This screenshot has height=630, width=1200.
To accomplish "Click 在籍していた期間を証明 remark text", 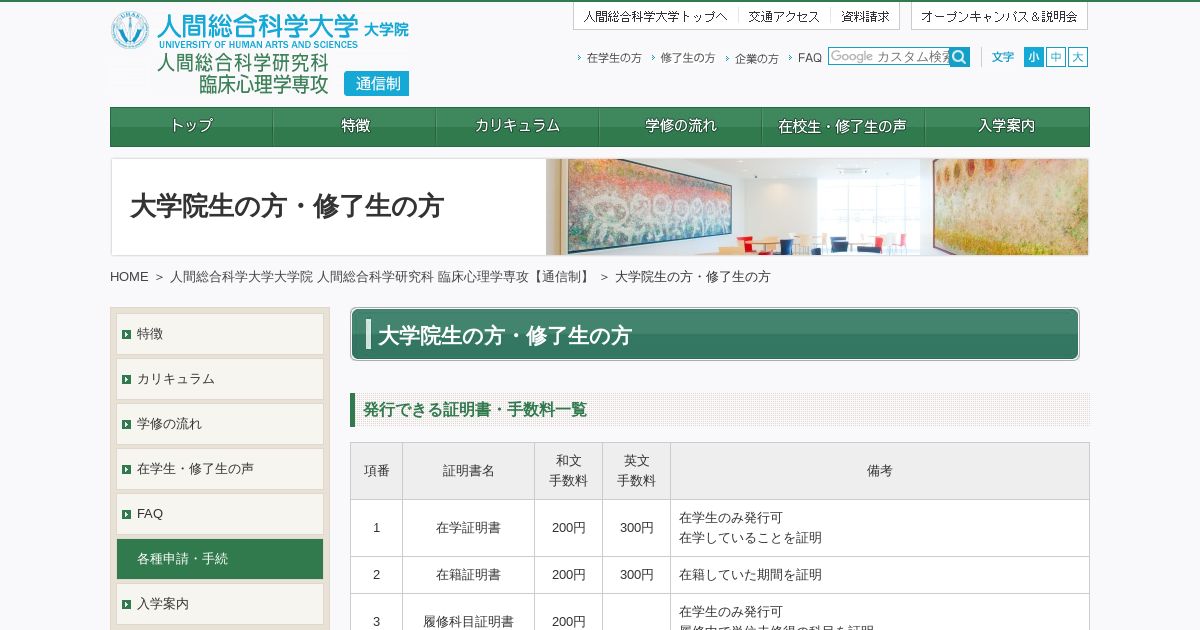I will coord(750,575).
